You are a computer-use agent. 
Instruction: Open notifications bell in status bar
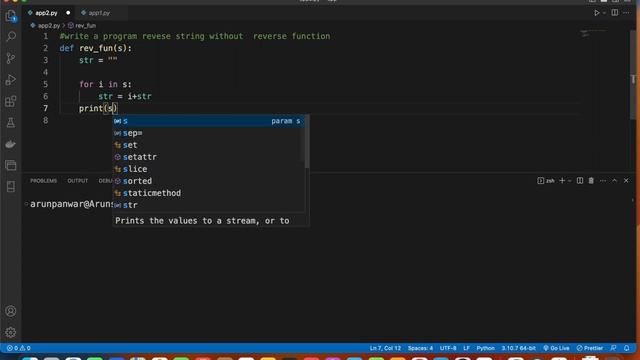(x=627, y=348)
